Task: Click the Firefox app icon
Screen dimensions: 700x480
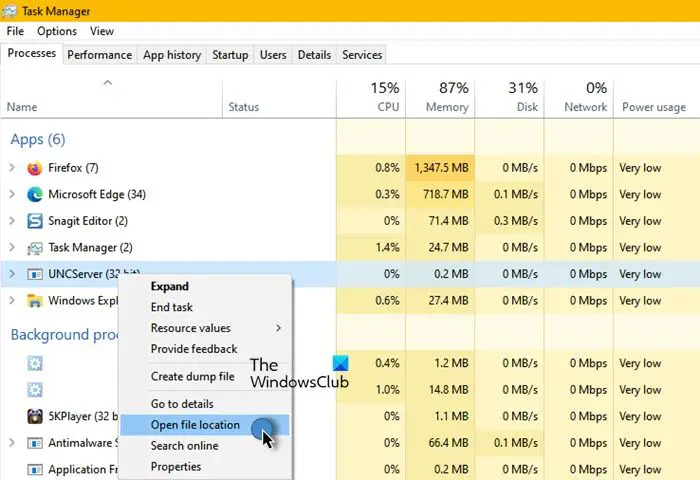Action: tap(35, 168)
